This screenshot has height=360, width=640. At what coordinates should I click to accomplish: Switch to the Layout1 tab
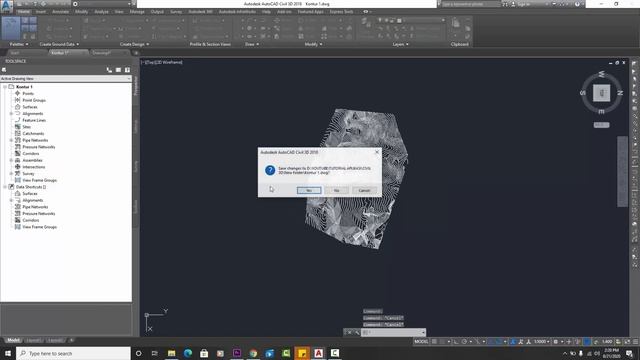coord(33,340)
